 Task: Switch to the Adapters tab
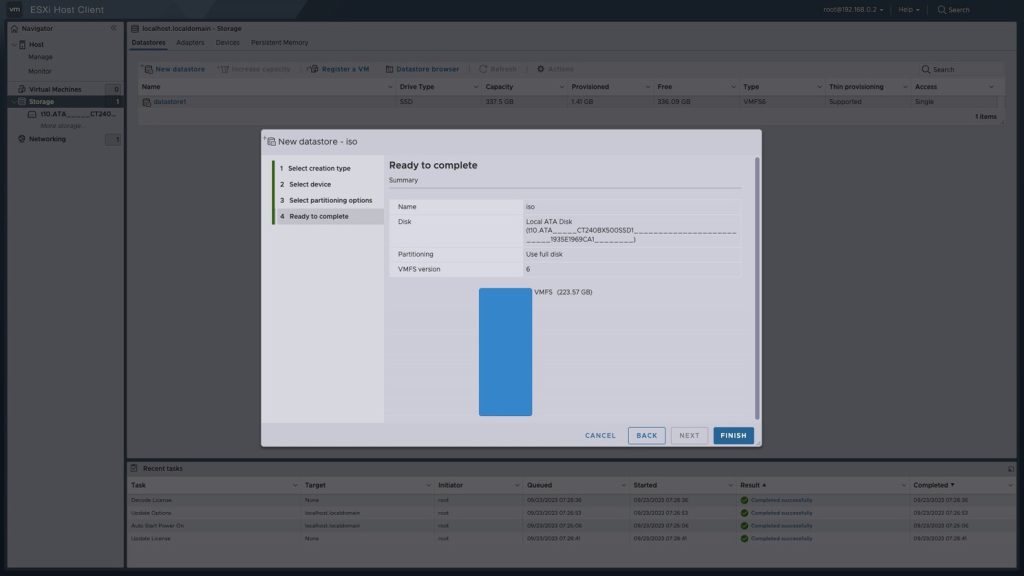coord(190,42)
